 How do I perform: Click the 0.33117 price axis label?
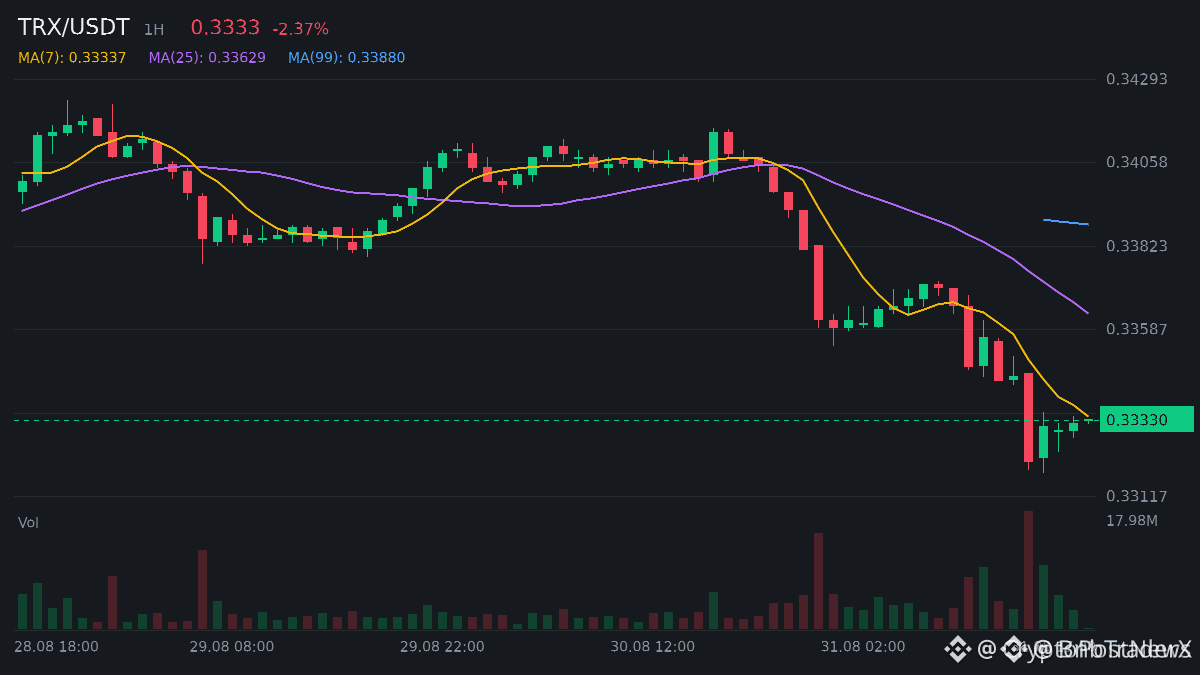[1137, 496]
